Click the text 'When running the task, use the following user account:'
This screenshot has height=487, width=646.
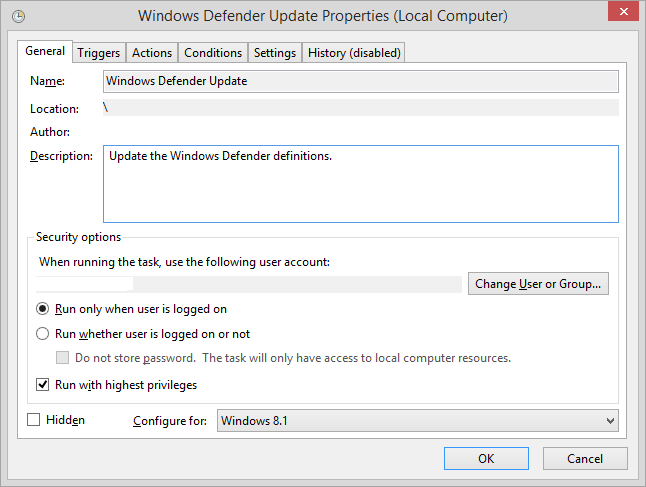(184, 262)
